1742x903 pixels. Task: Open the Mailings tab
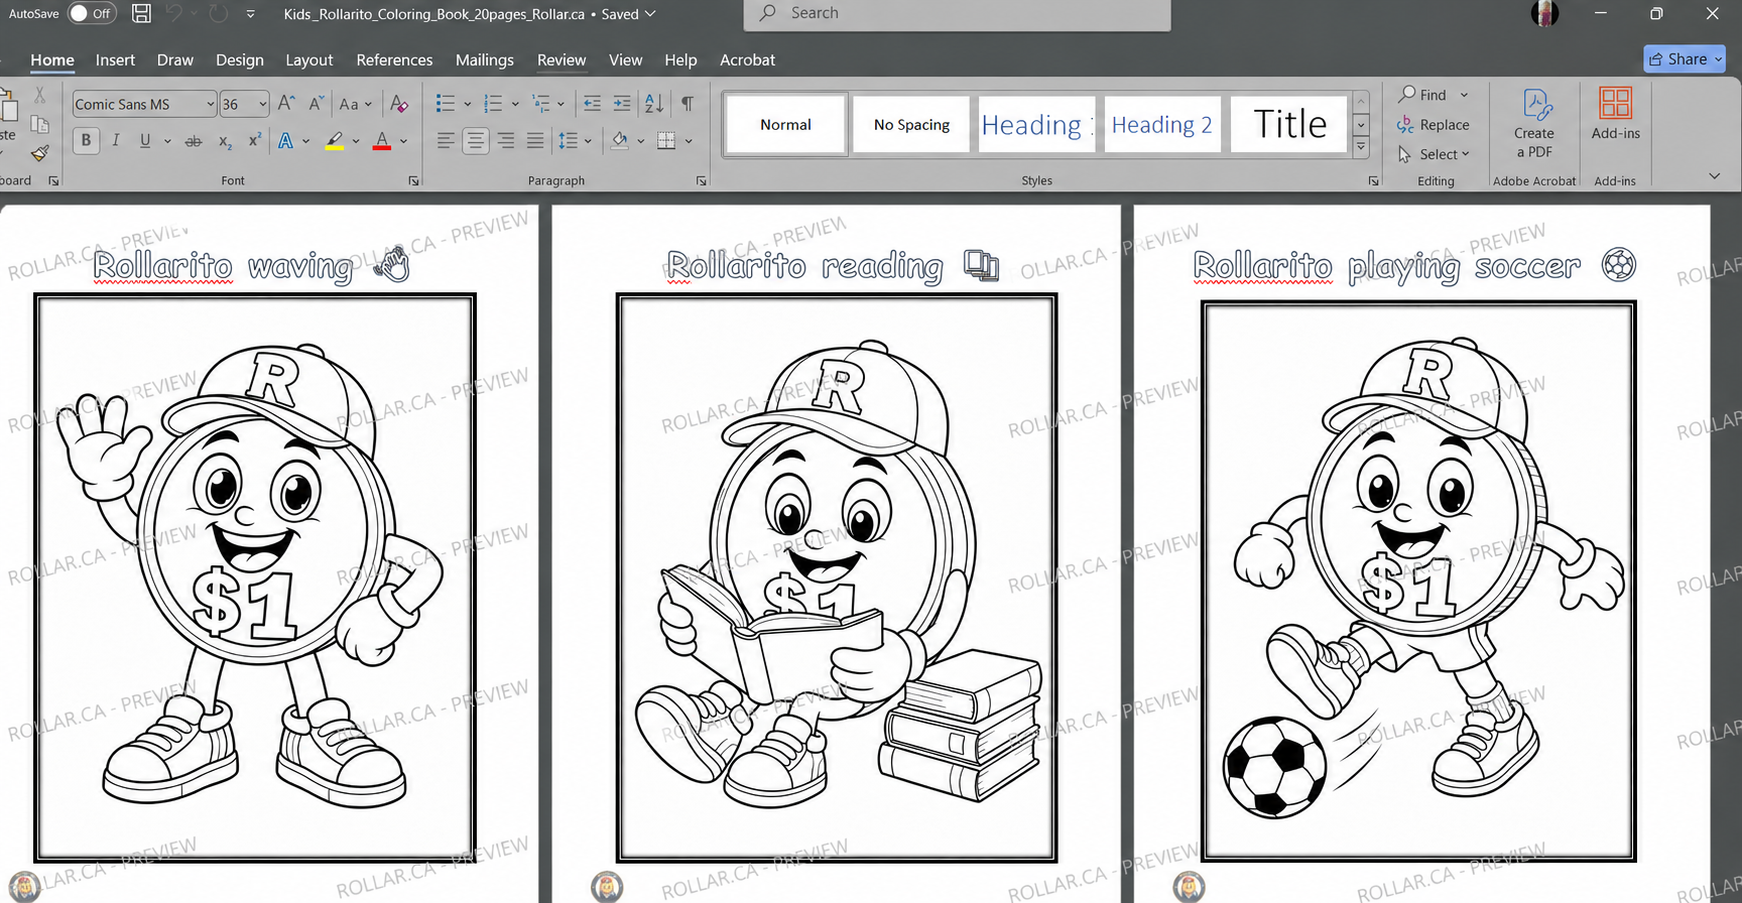pyautogui.click(x=484, y=60)
